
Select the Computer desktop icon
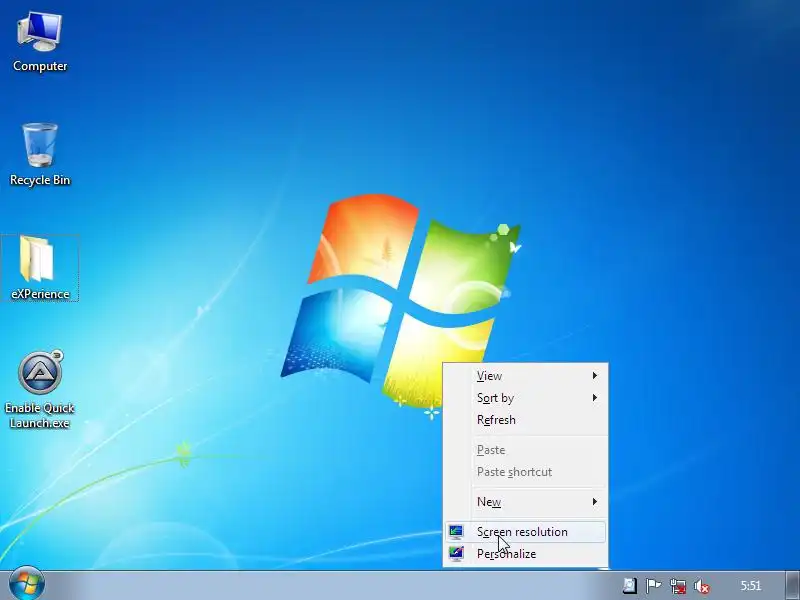(40, 42)
